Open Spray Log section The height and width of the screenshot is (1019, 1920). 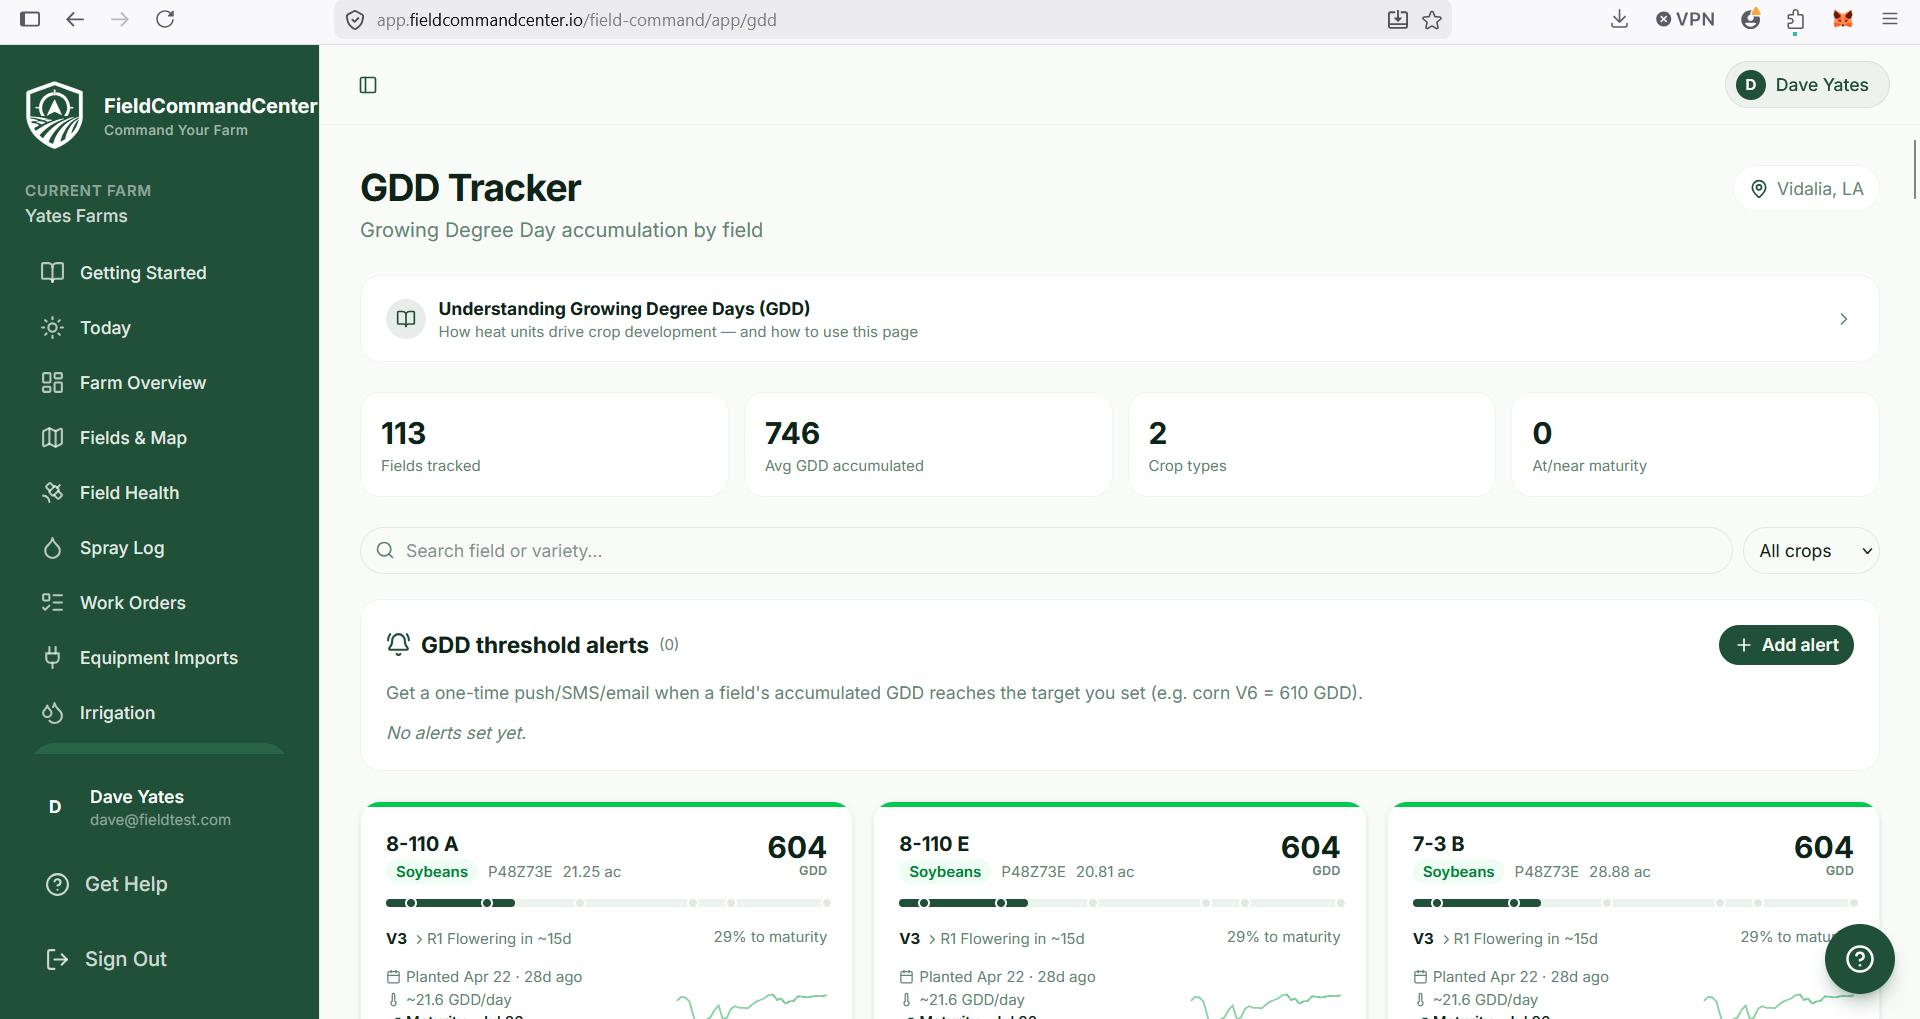[159, 547]
